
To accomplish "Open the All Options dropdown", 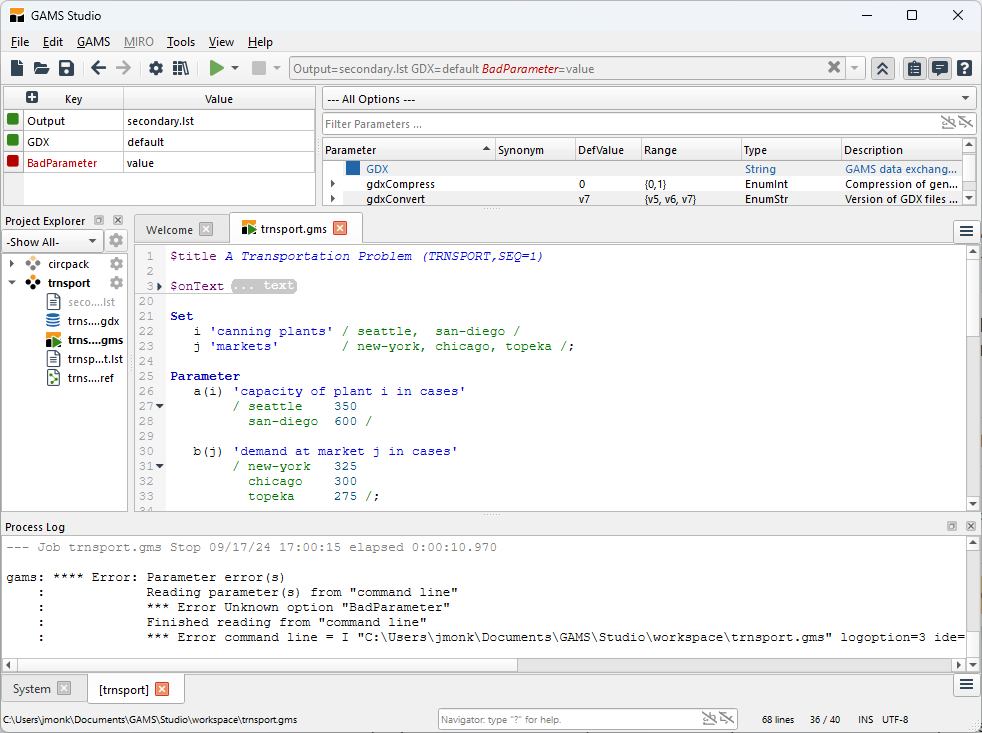I will coord(649,99).
